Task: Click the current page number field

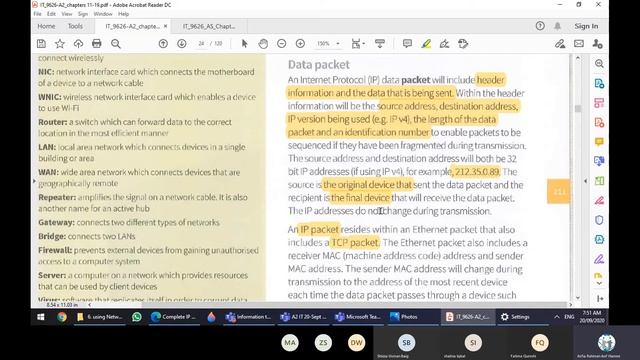Action: tap(201, 44)
